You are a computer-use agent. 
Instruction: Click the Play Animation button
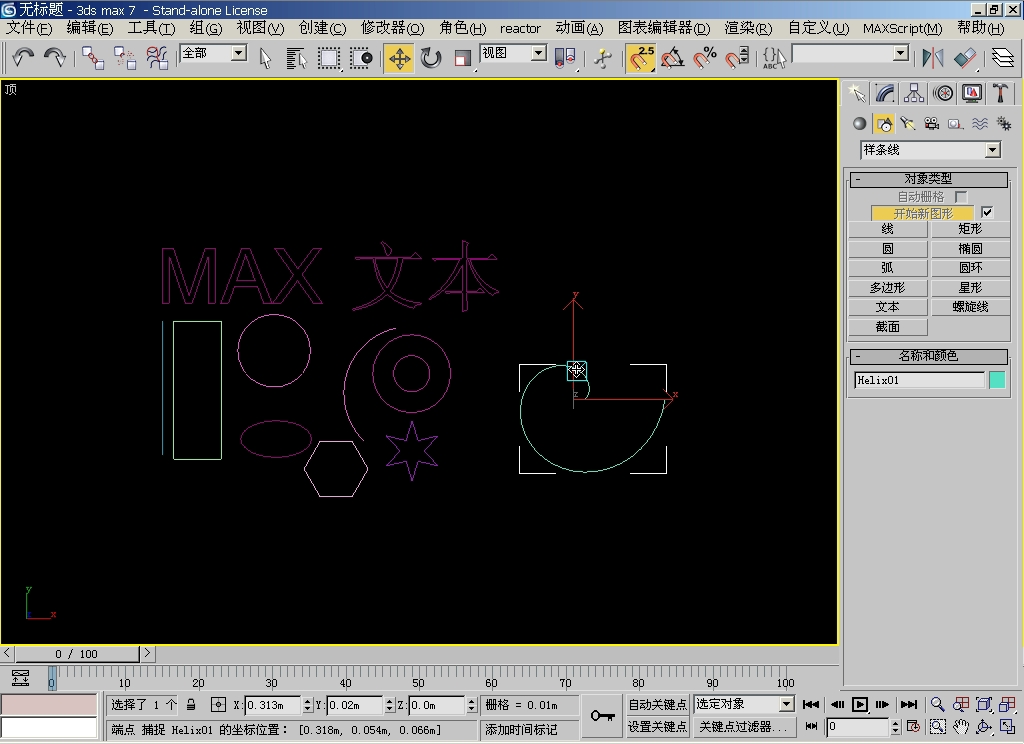coord(860,704)
